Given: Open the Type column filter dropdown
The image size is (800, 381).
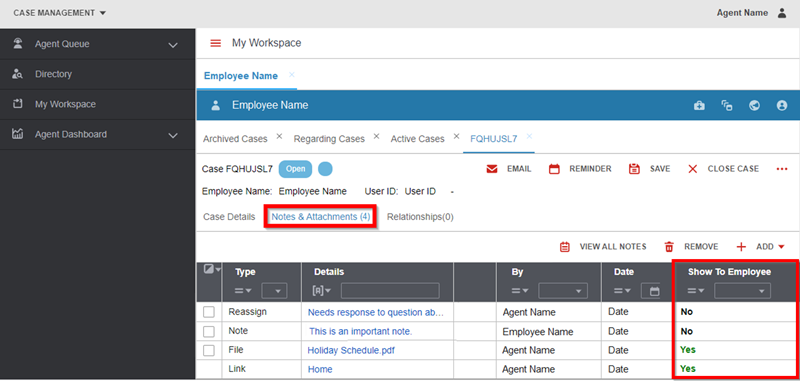Looking at the screenshot, I should point(274,291).
